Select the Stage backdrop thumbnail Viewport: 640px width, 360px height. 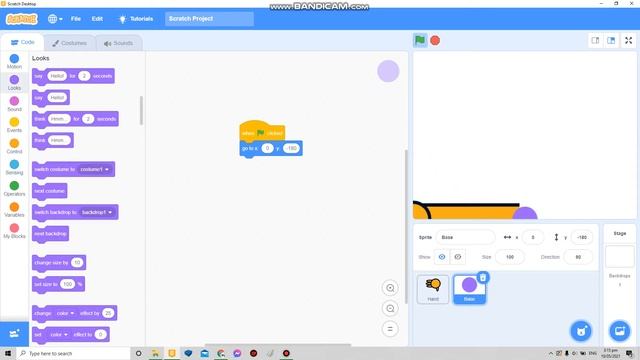click(x=620, y=256)
